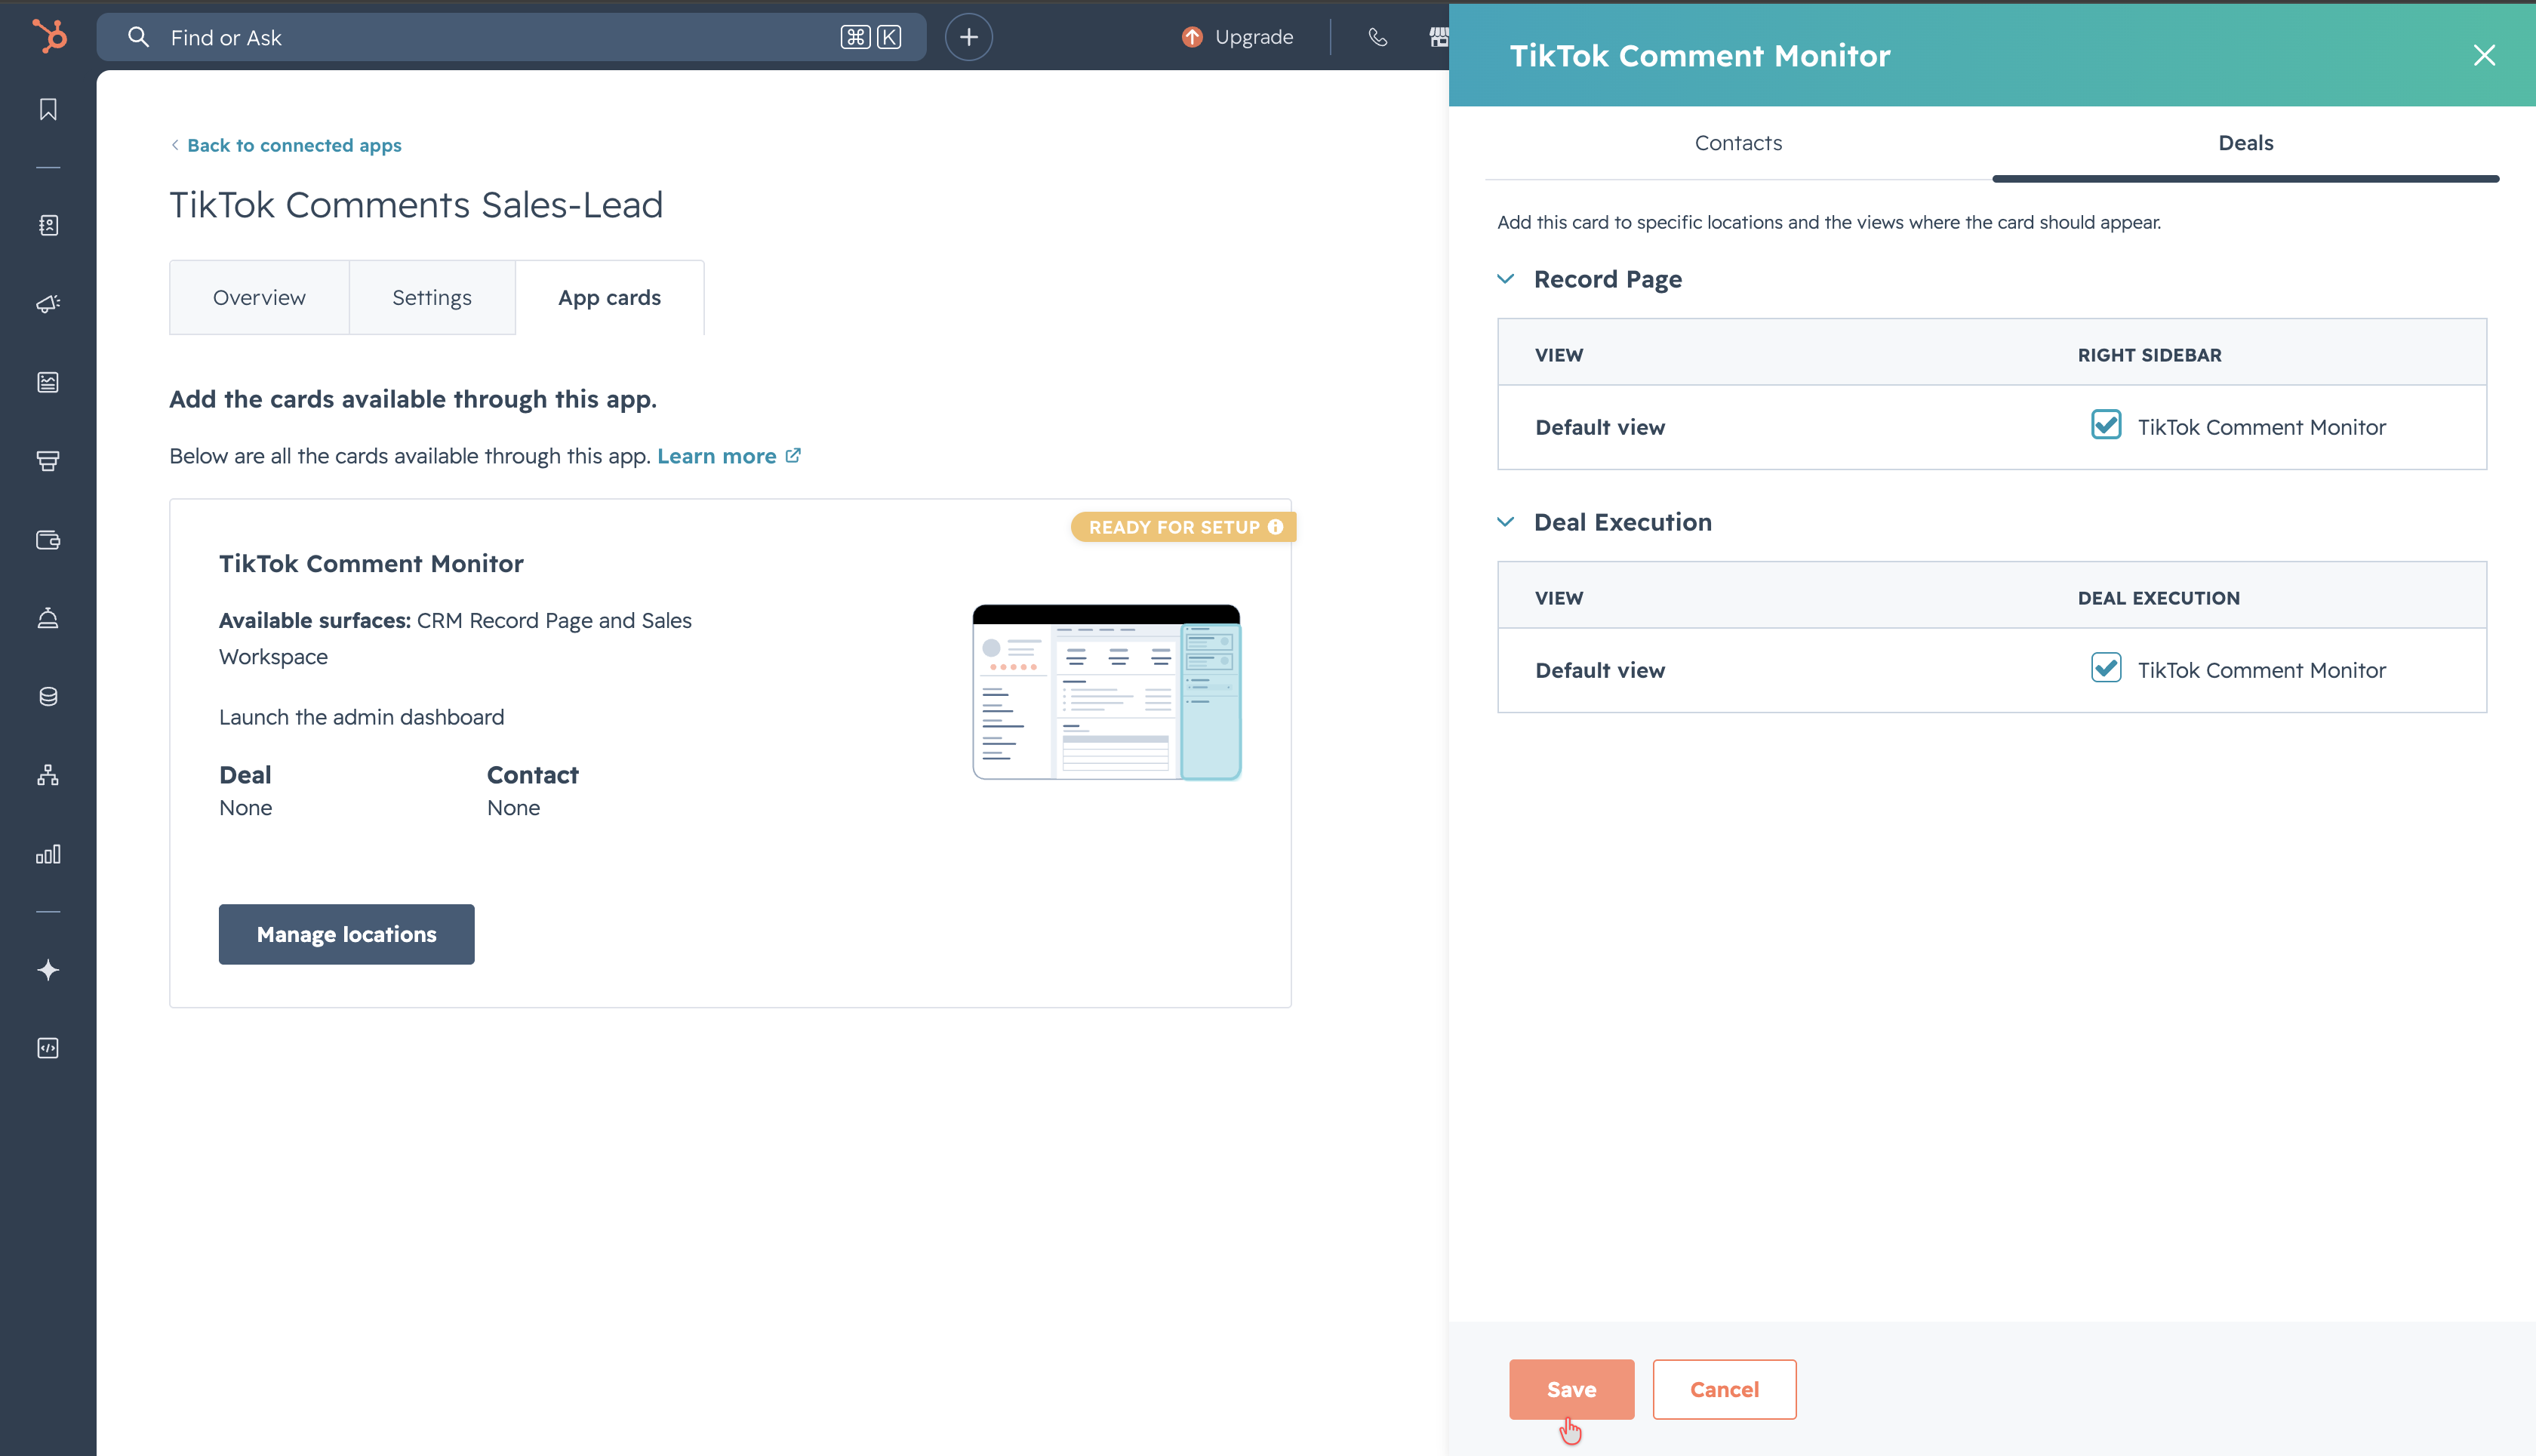Collapse the Record Page section
Screen dimensions: 2536x1456
pyautogui.click(x=1505, y=279)
